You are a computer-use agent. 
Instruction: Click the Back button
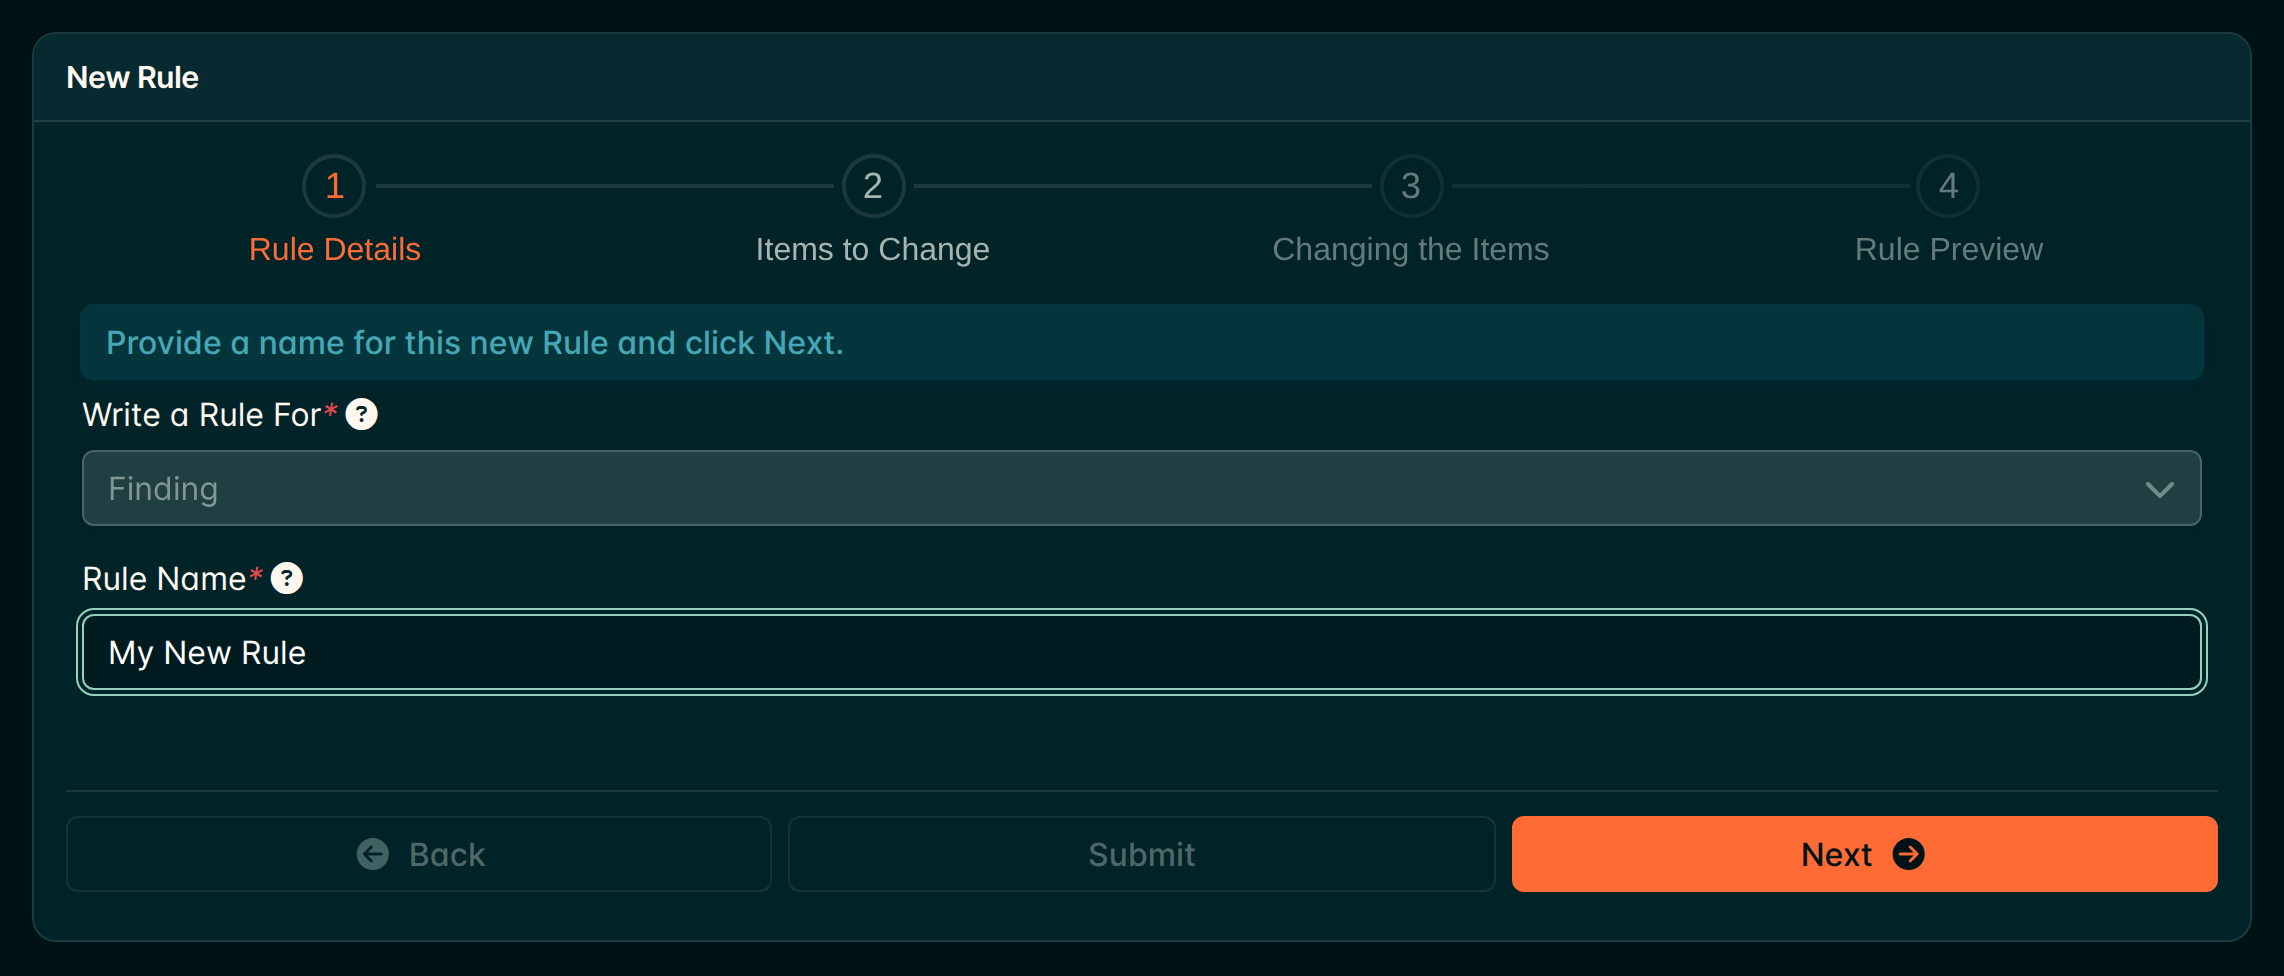tap(419, 854)
